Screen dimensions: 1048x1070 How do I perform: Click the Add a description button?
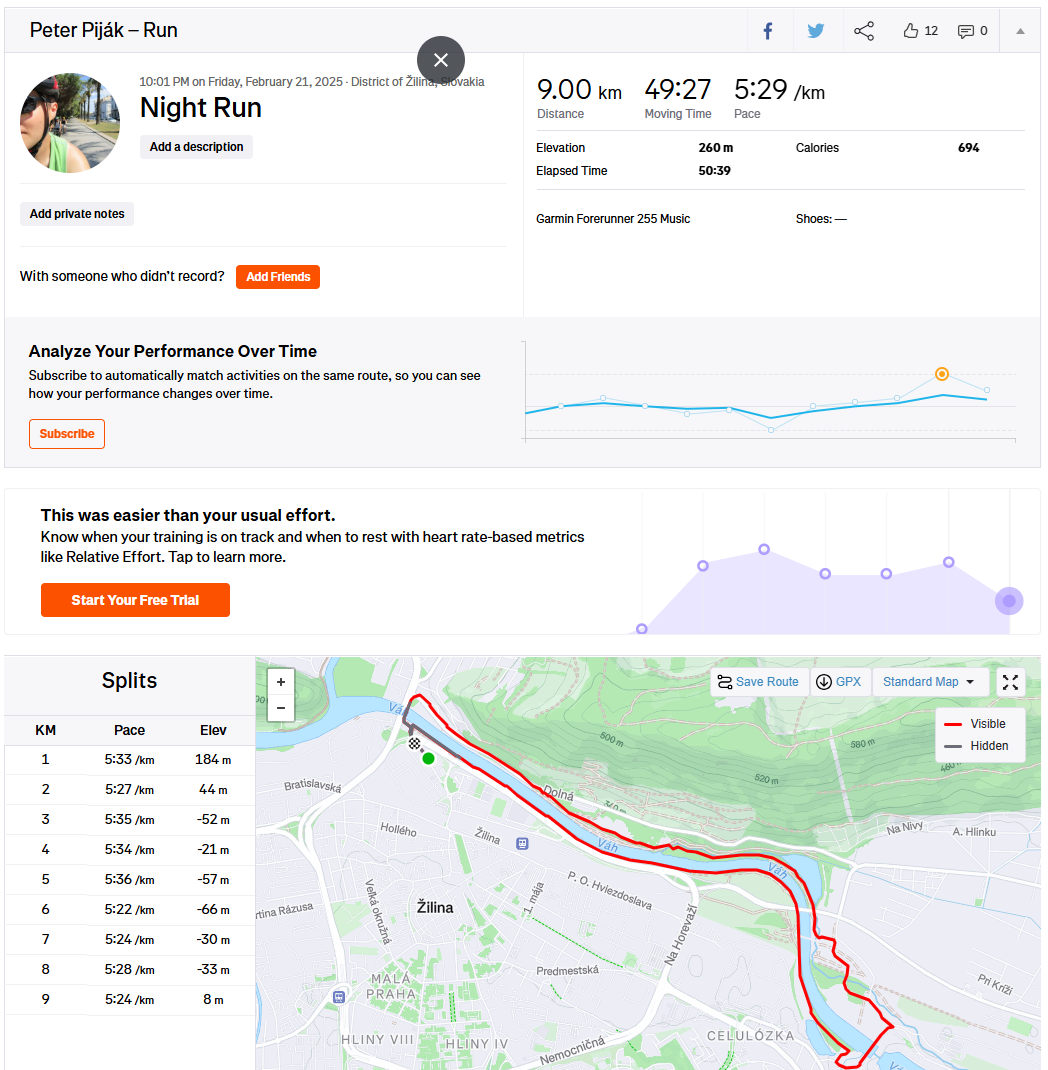pyautogui.click(x=196, y=147)
